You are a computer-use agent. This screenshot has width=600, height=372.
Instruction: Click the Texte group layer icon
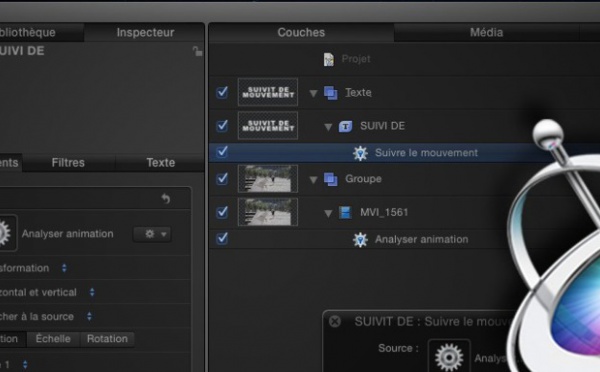[x=331, y=93]
